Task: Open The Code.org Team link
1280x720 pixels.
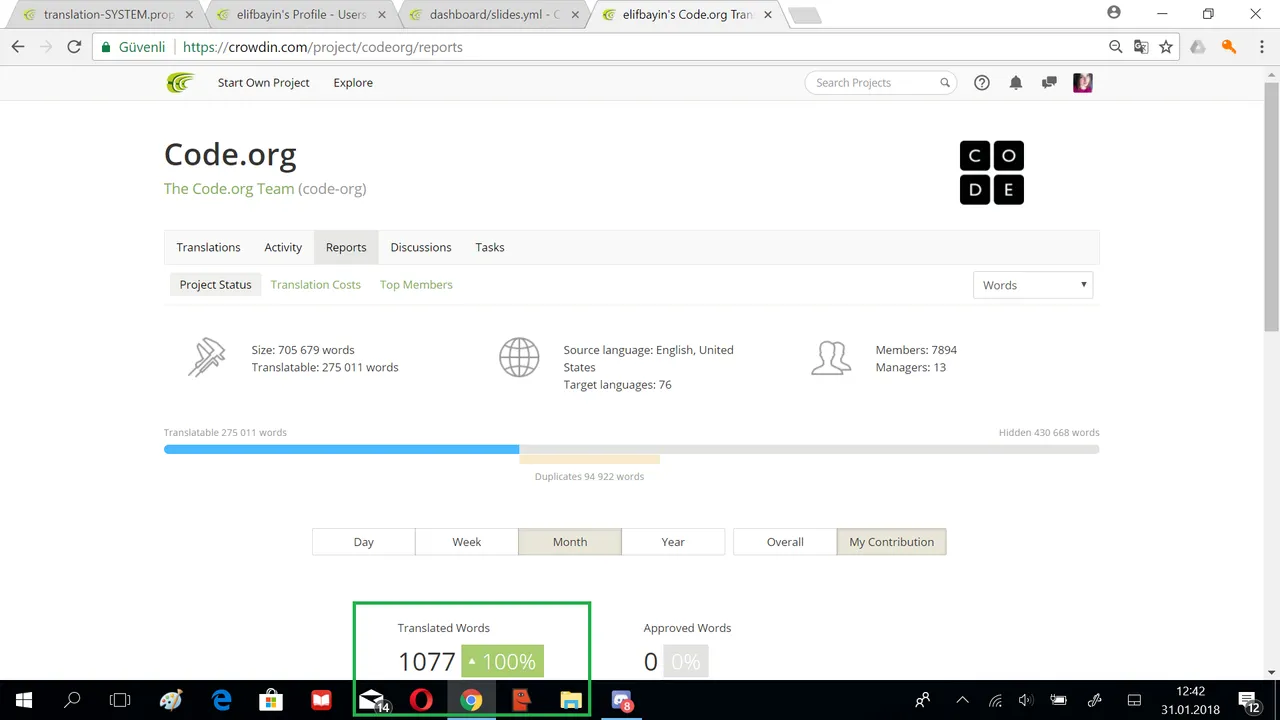Action: click(x=229, y=189)
